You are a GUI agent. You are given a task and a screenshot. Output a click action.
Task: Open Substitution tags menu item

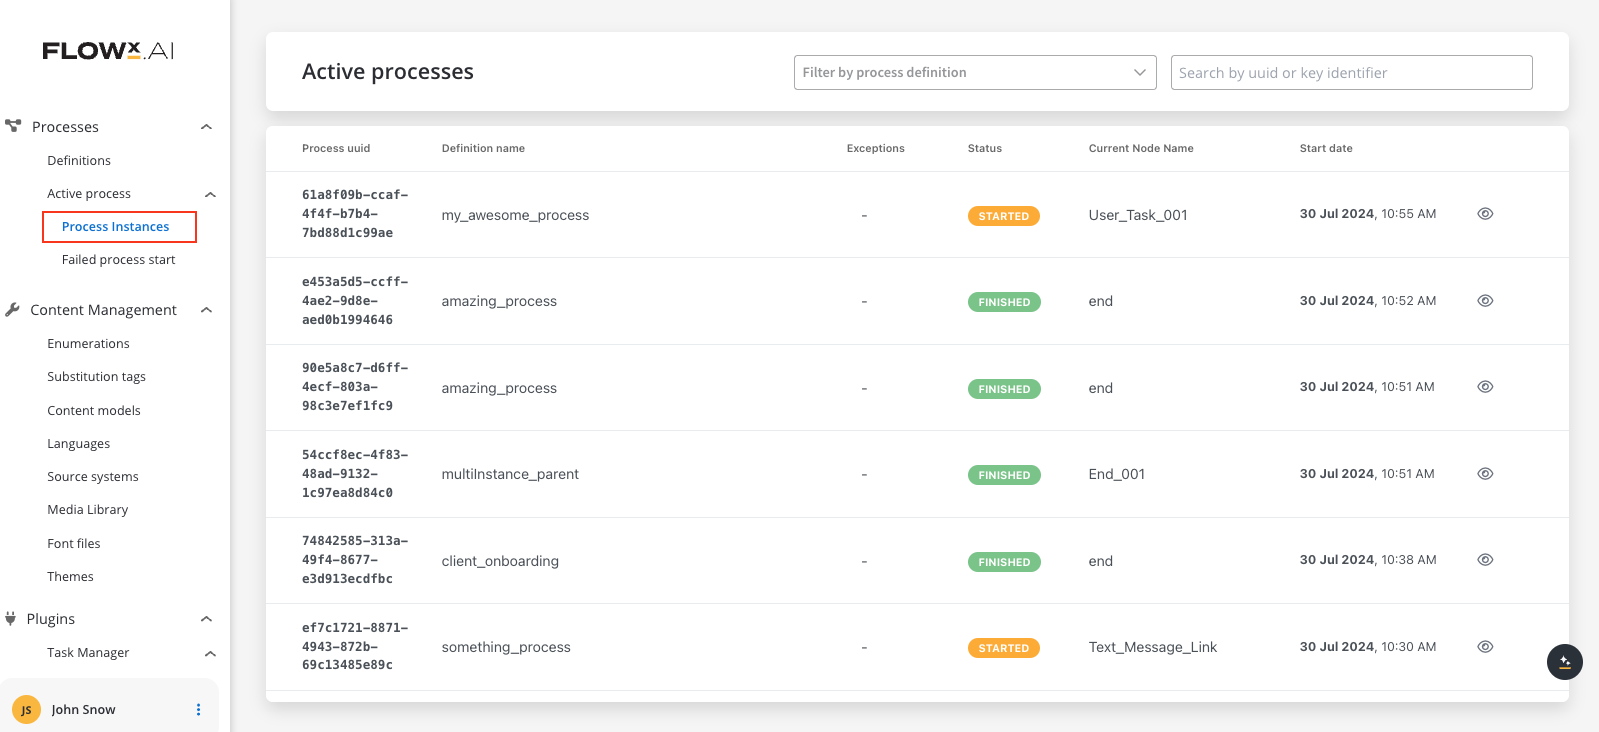pyautogui.click(x=96, y=377)
